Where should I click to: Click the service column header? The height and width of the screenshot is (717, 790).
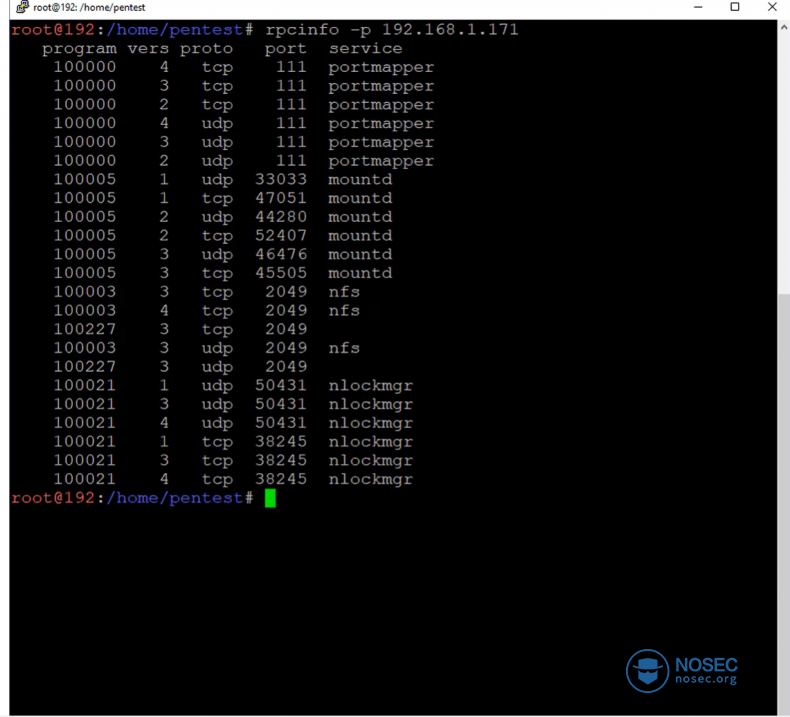coord(365,48)
